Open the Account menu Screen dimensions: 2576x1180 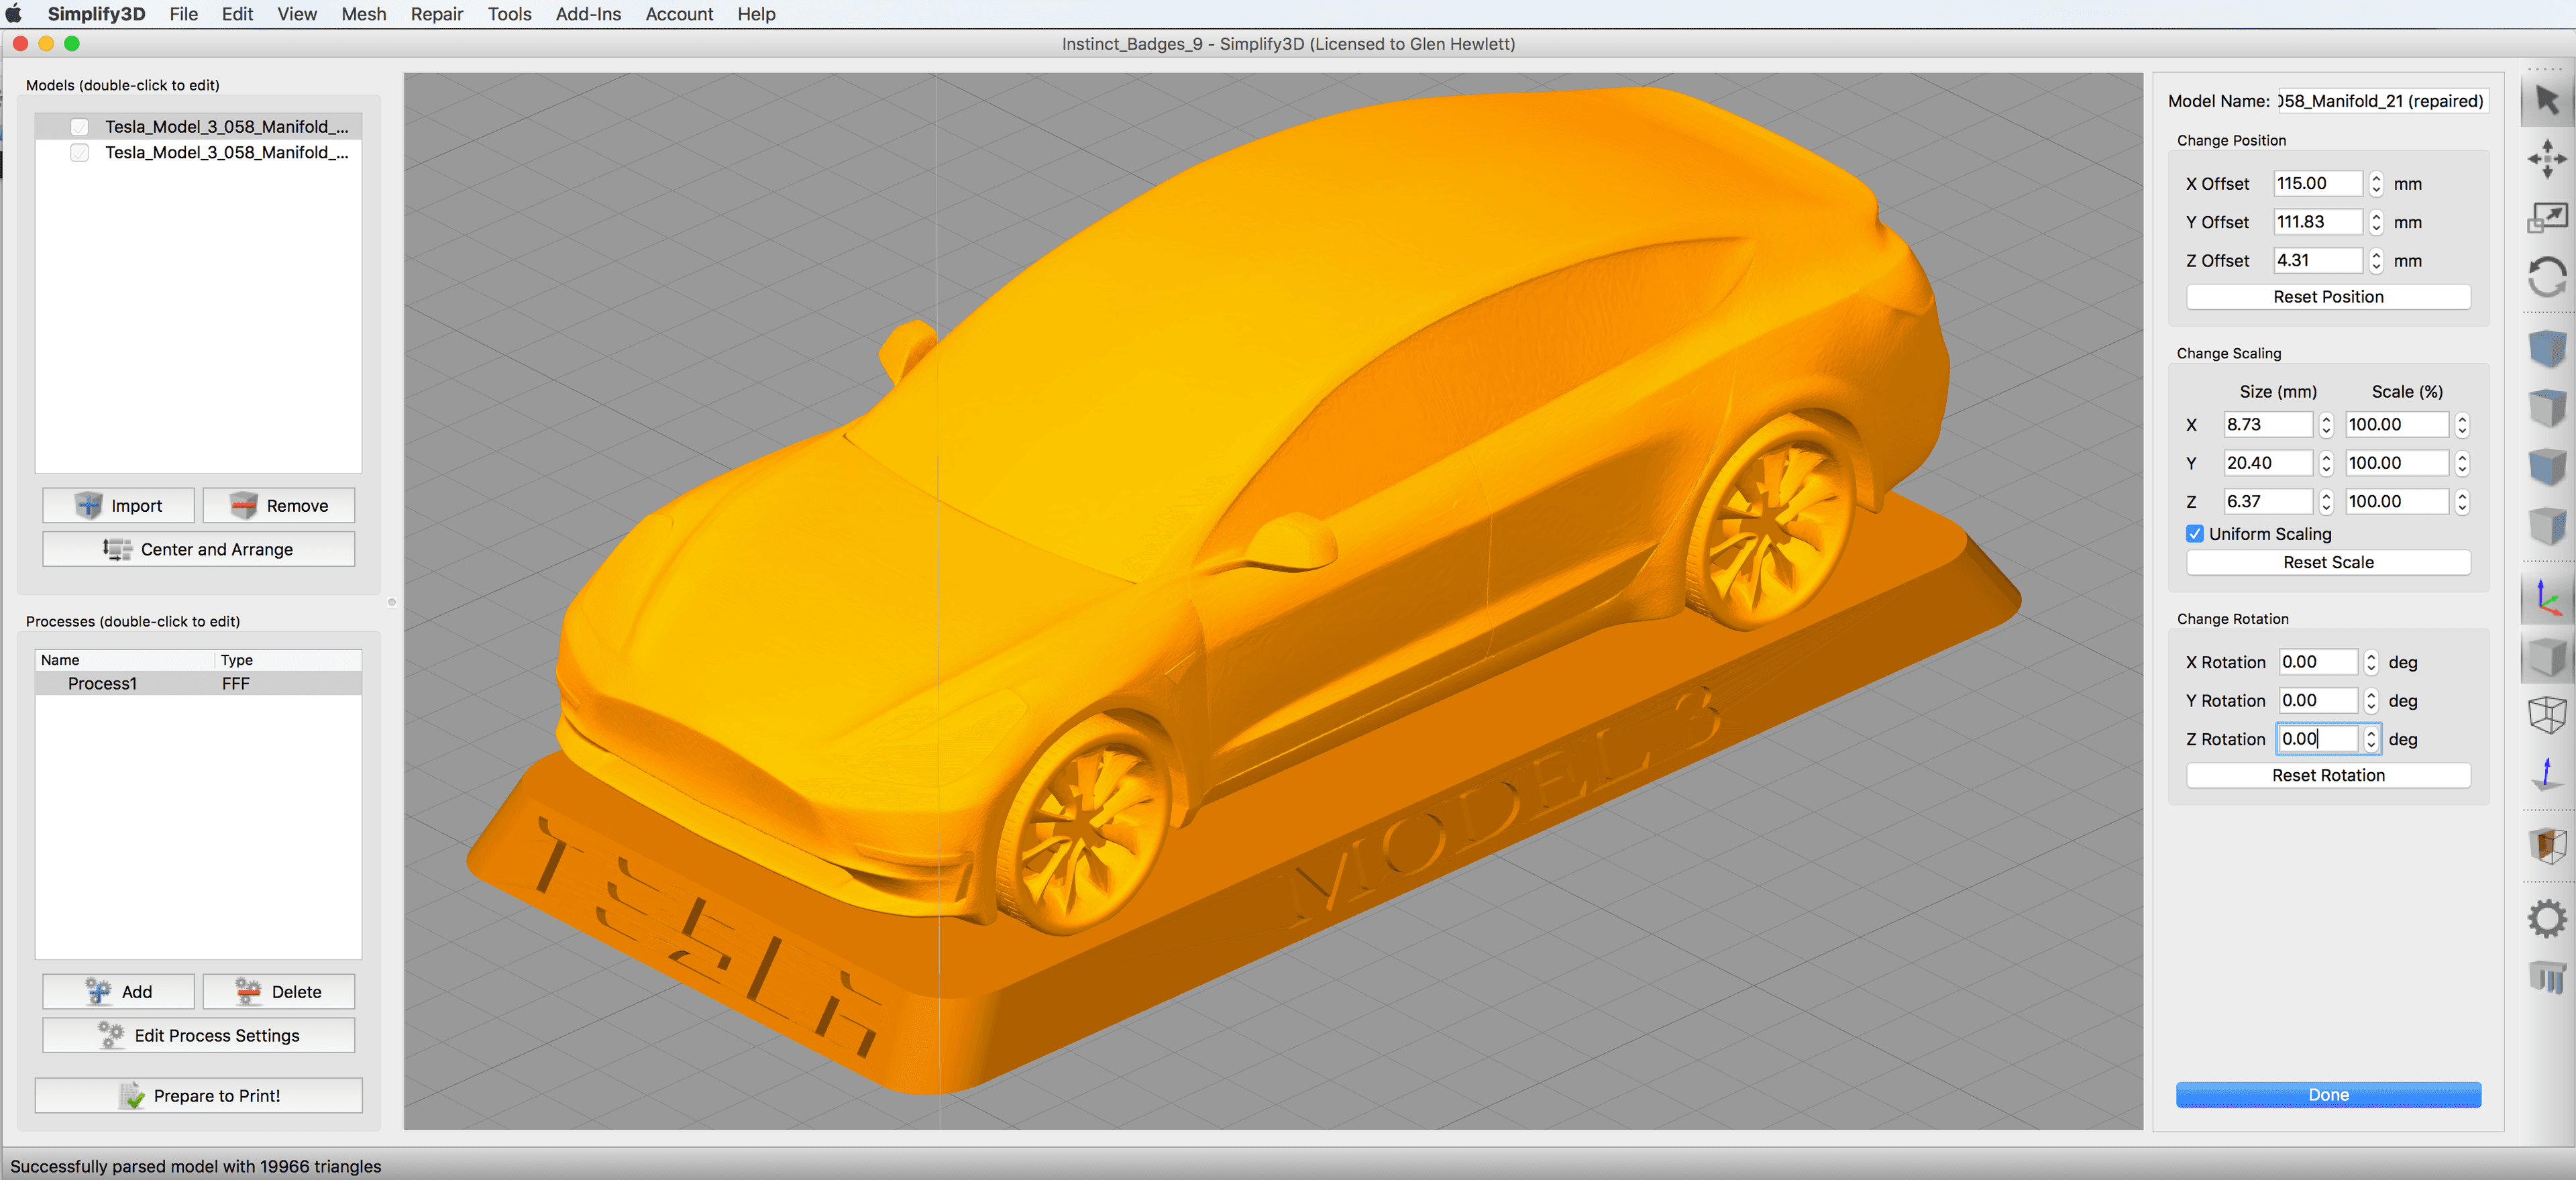click(x=679, y=14)
